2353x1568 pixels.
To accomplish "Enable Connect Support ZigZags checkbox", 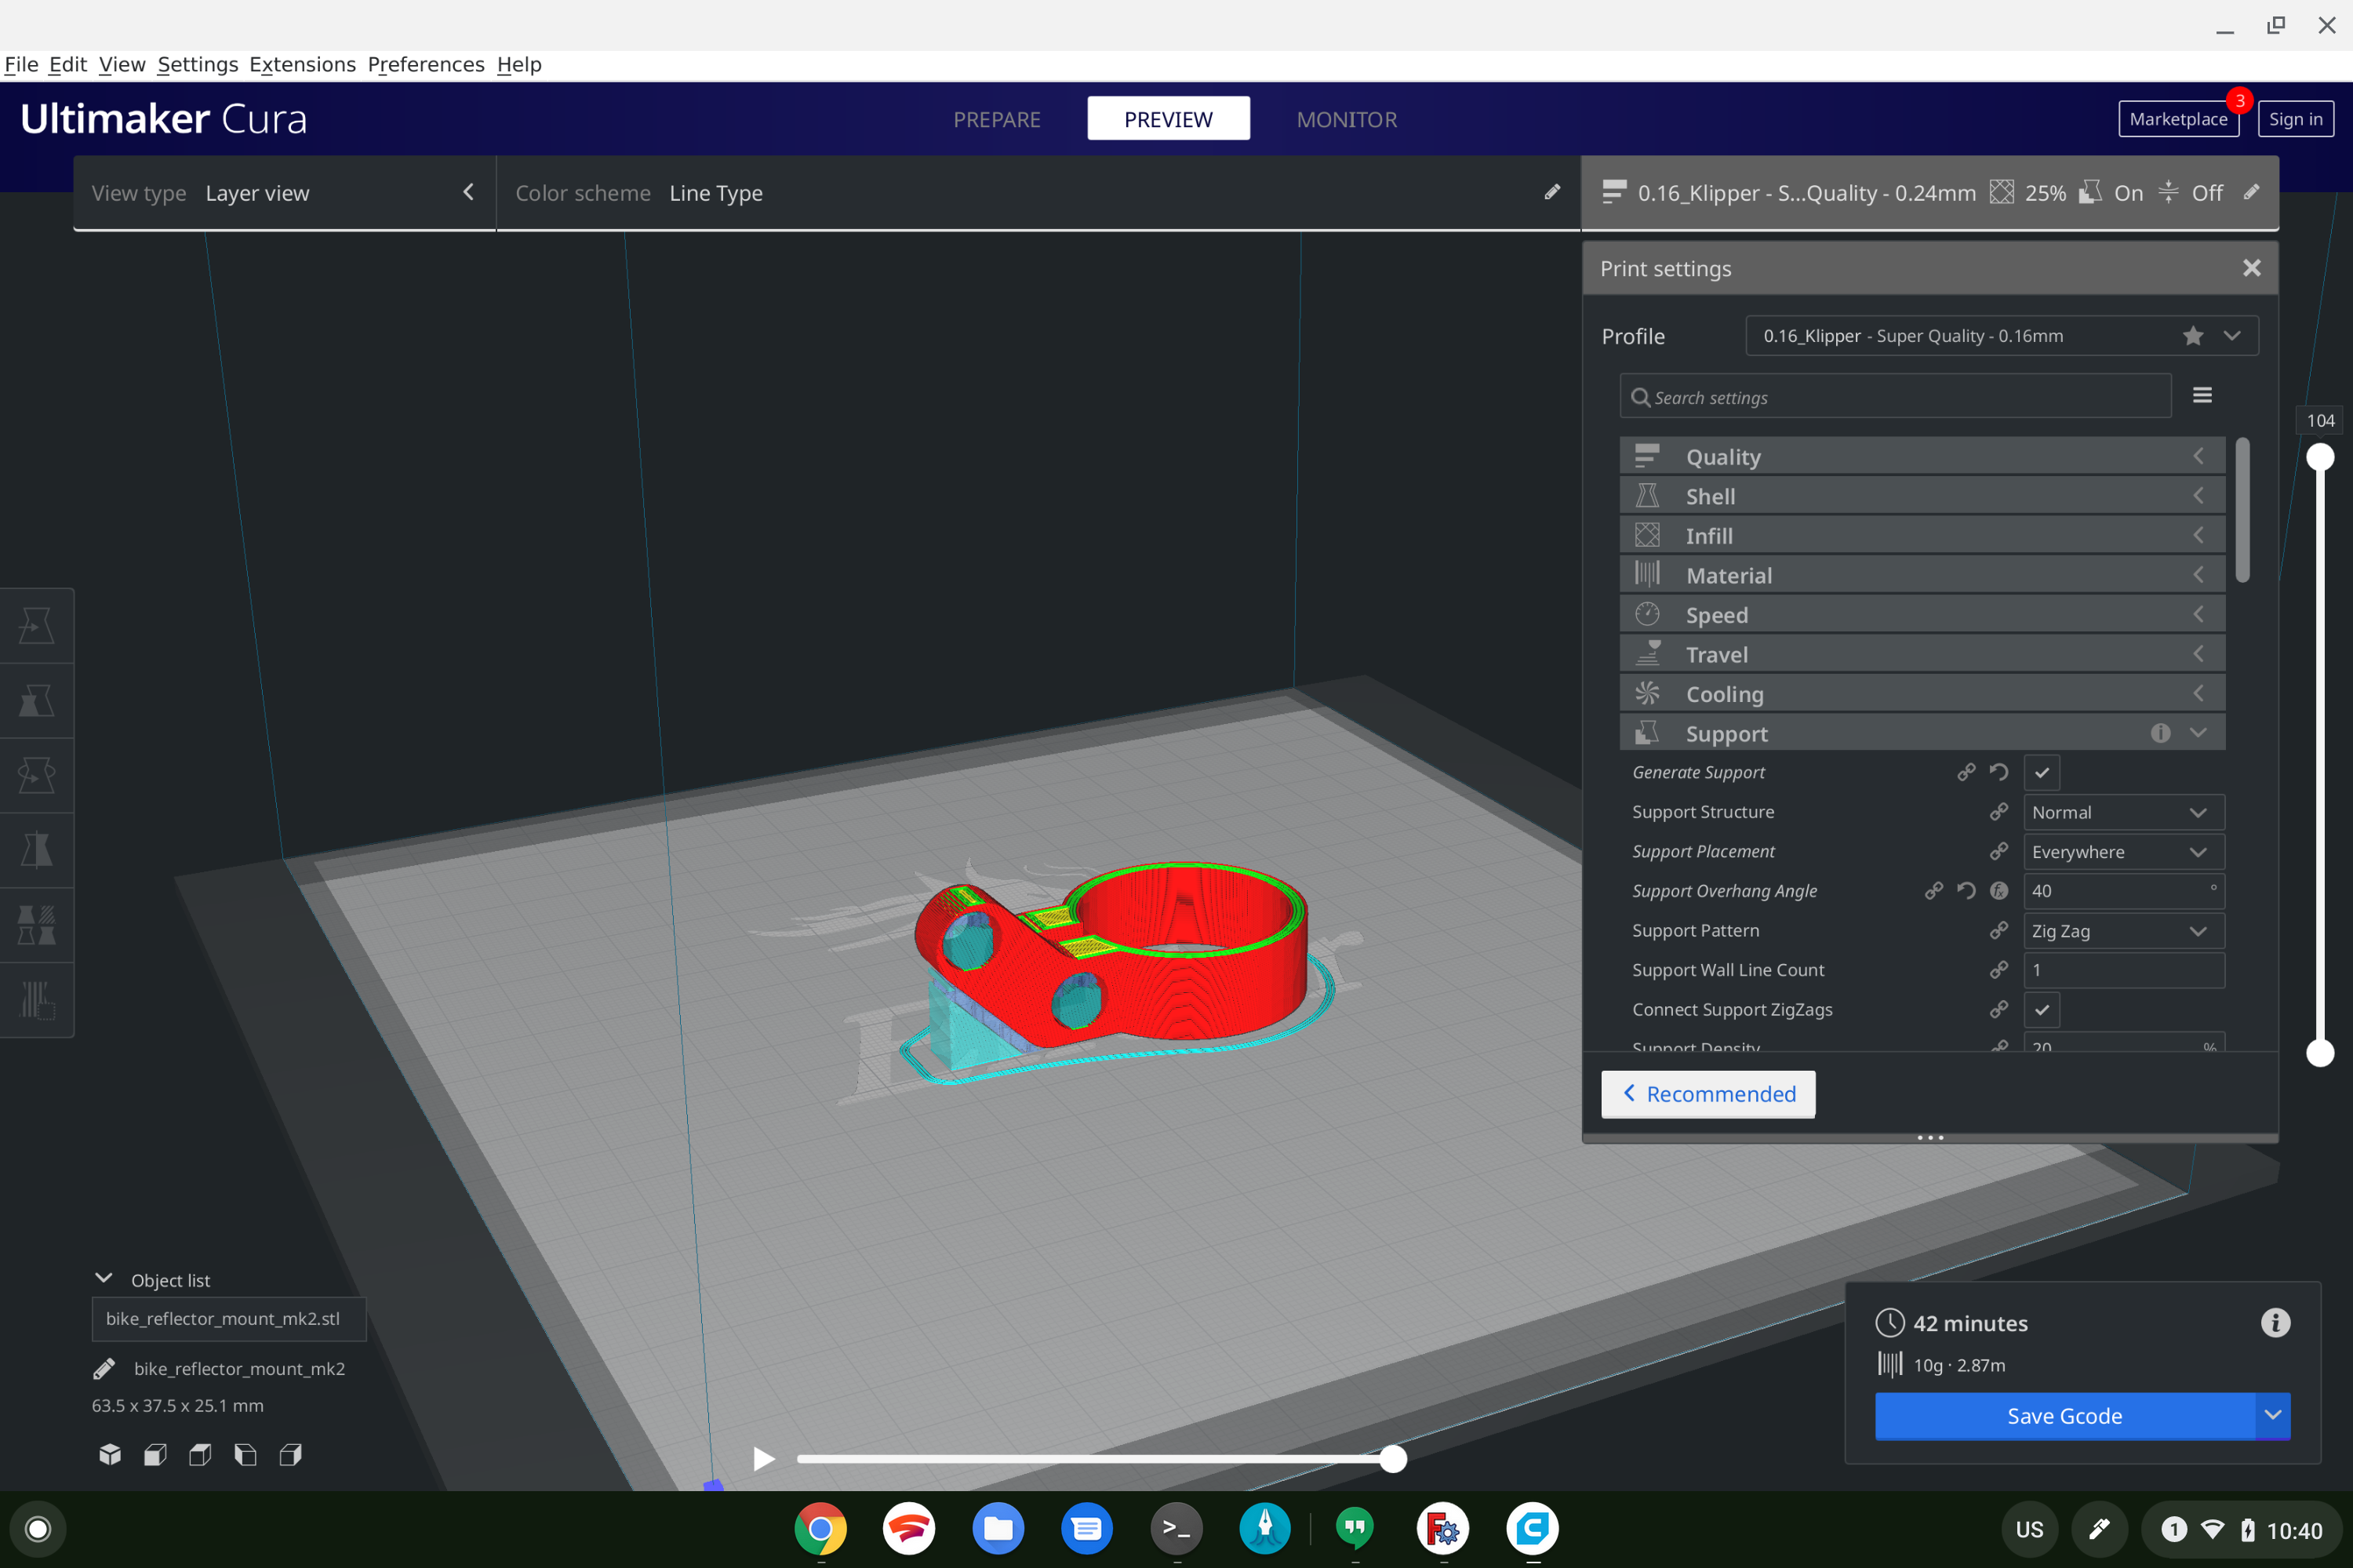I will click(2040, 1010).
